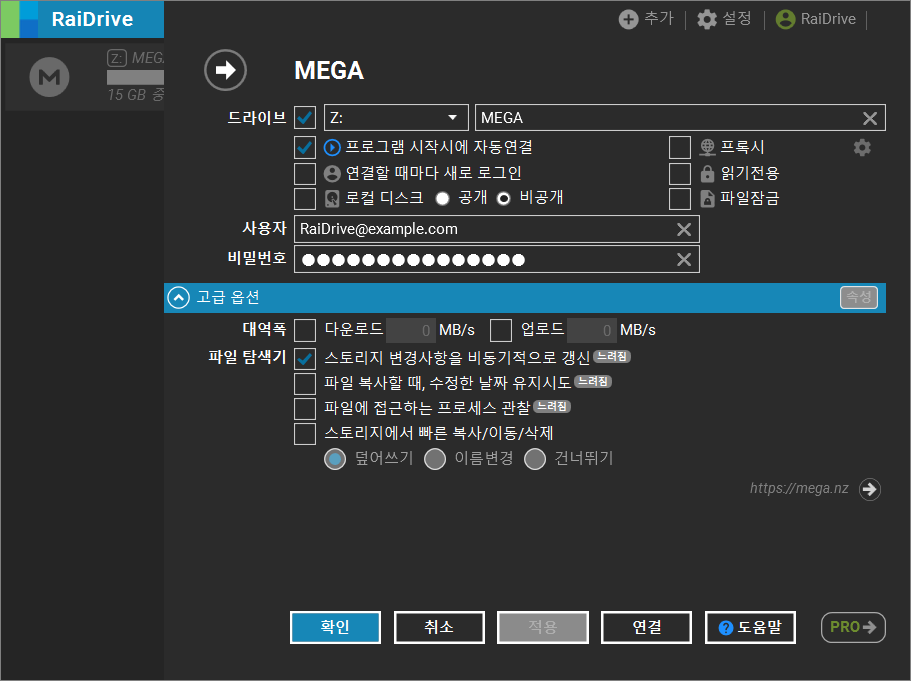Clear the 비밀번호 password field
This screenshot has width=911, height=681.
tap(684, 259)
